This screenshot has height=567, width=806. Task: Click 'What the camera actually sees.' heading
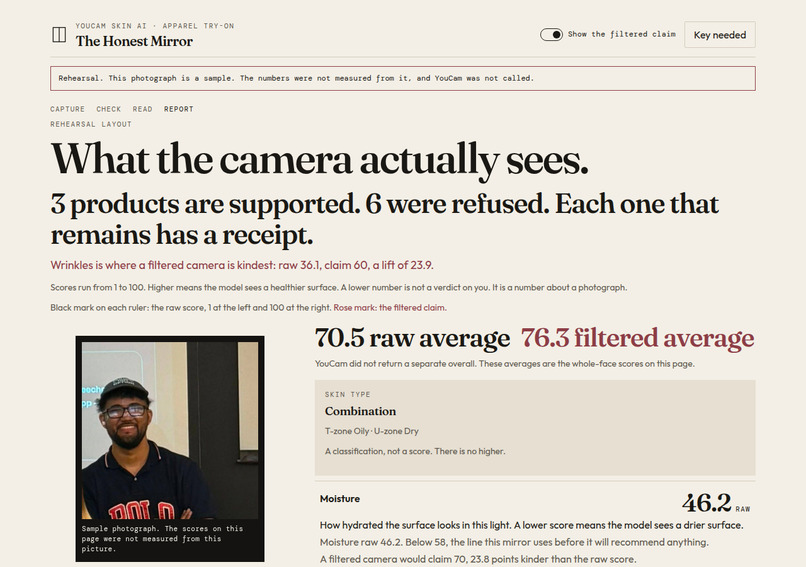(319, 160)
